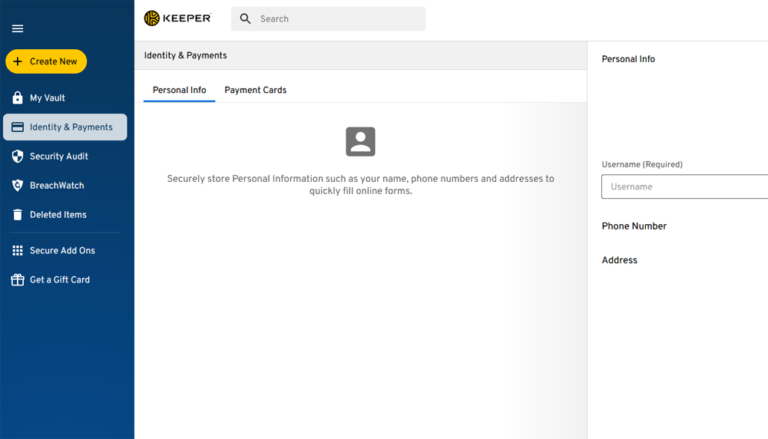Click the BreachWatch shield icon
The width and height of the screenshot is (768, 439).
17,185
